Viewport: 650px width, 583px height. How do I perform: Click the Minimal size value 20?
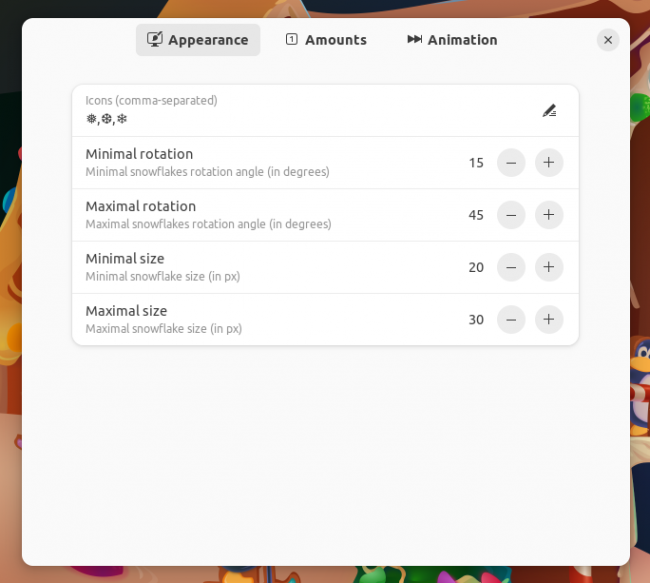click(x=476, y=267)
